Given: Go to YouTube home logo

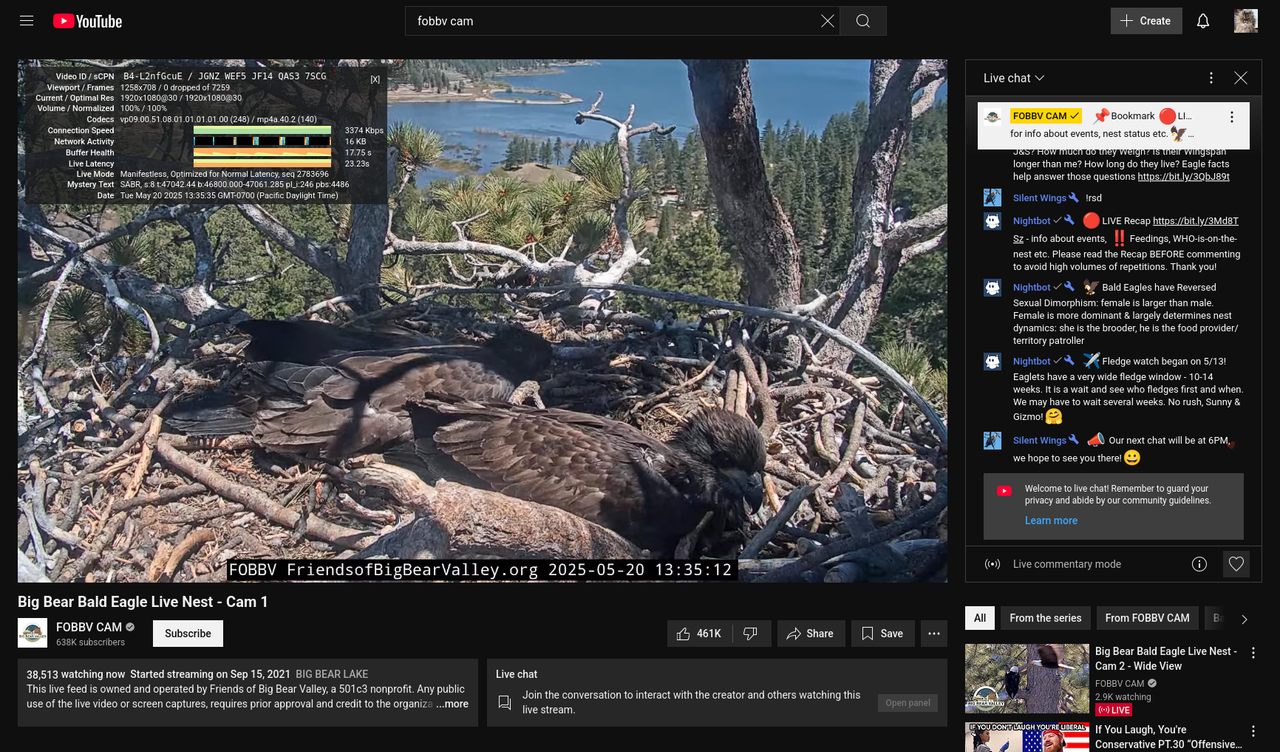Looking at the screenshot, I should 87,21.
